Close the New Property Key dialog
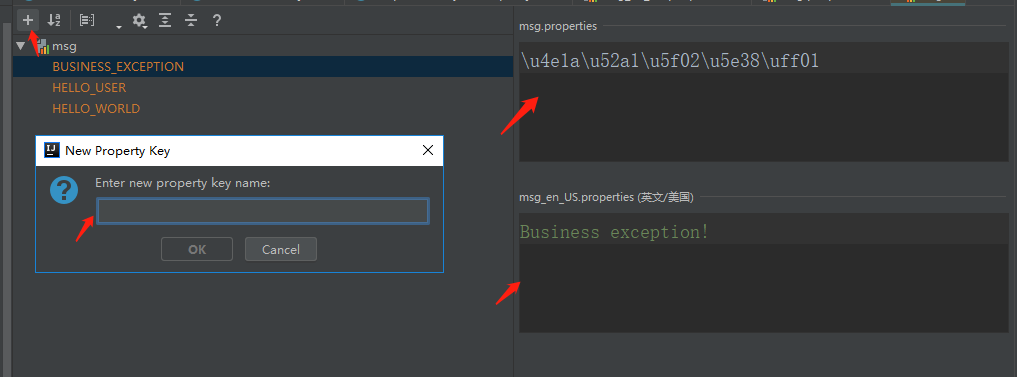1017x377 pixels. coord(427,151)
